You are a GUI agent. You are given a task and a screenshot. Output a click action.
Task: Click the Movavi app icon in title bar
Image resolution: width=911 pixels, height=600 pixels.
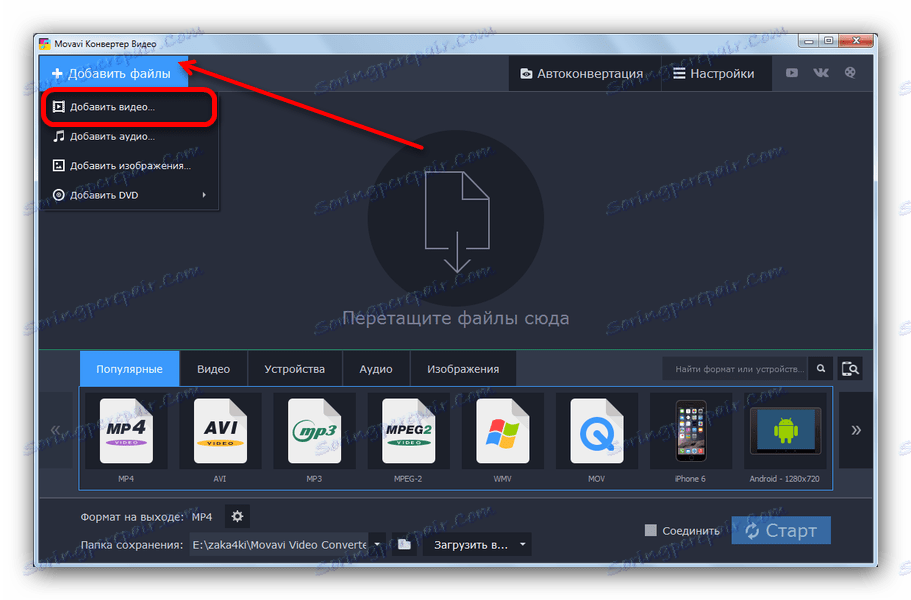click(45, 44)
